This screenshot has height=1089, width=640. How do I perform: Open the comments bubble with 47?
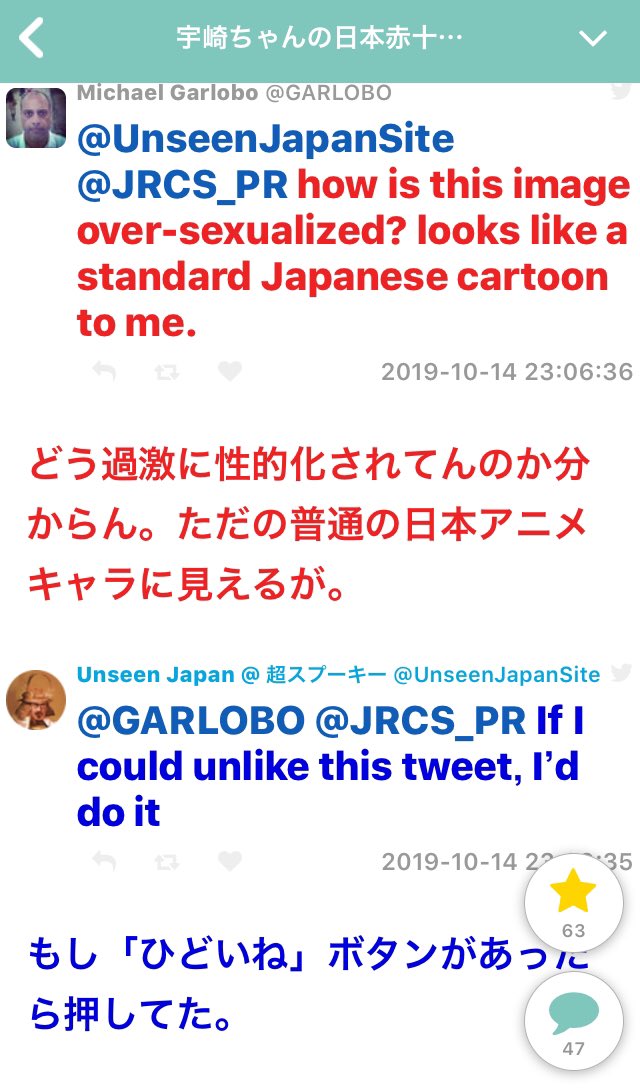coord(573,1021)
